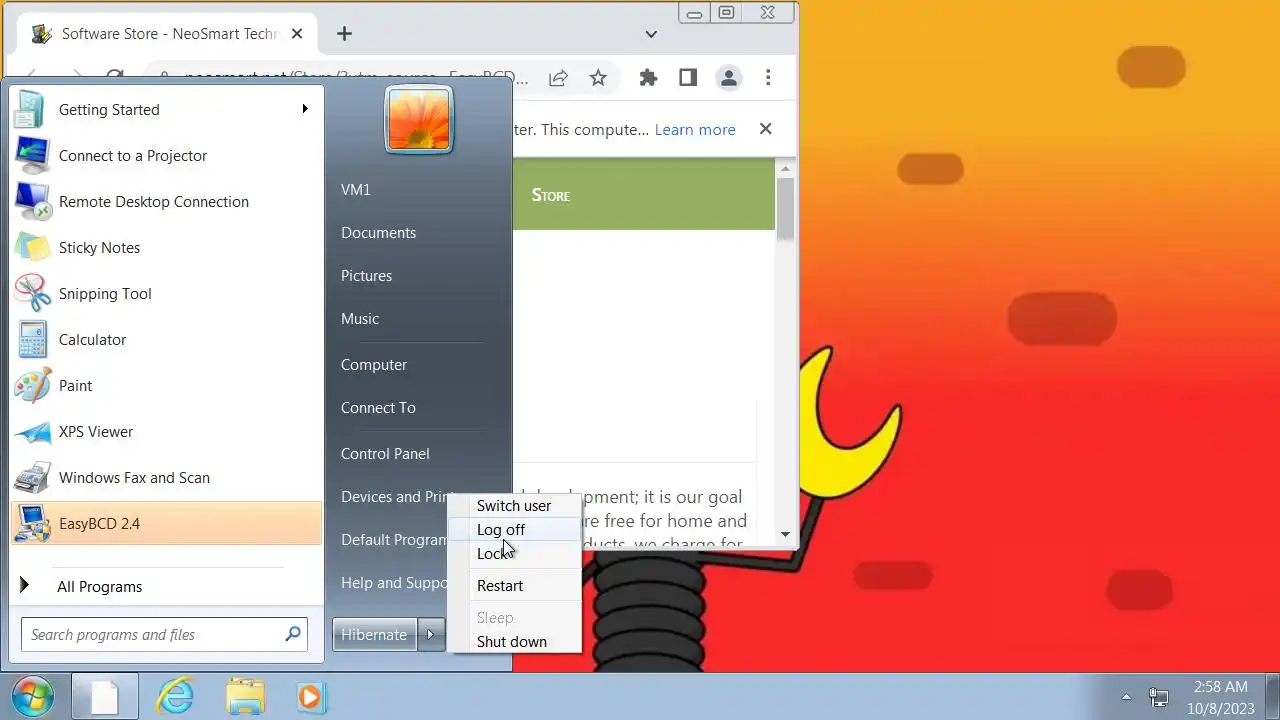Screen dimensions: 1280x720
Task: Click the page scrollbar thumb
Action: (x=785, y=209)
